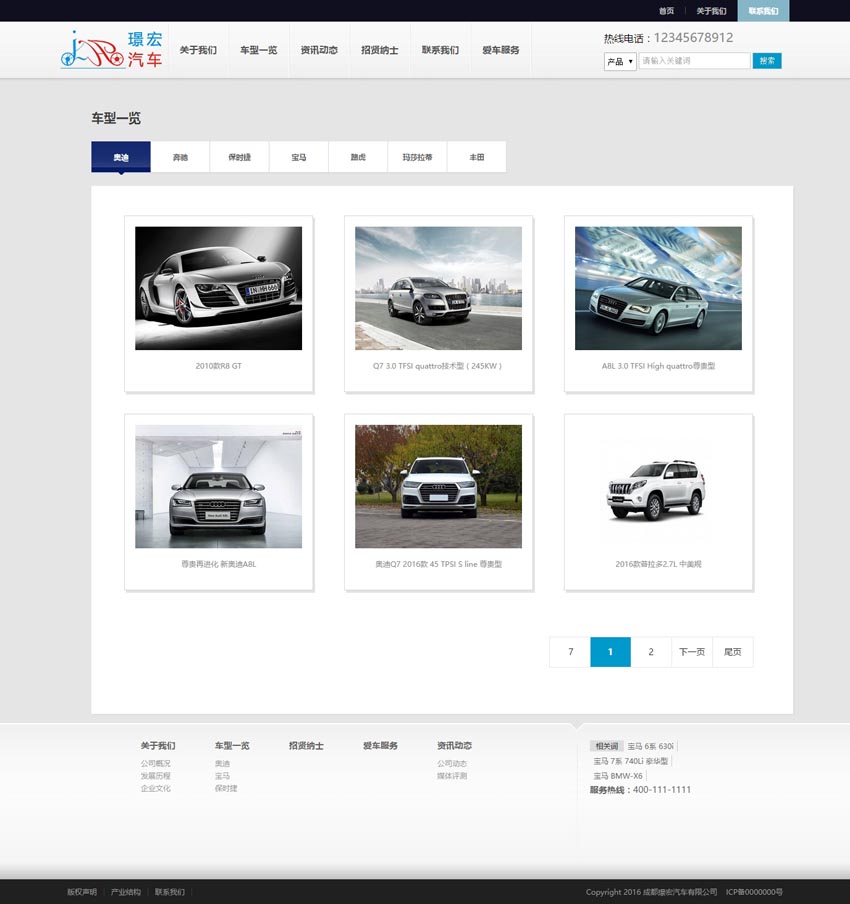Switch to the 奔驰 brand tab
The image size is (850, 904).
coord(180,157)
